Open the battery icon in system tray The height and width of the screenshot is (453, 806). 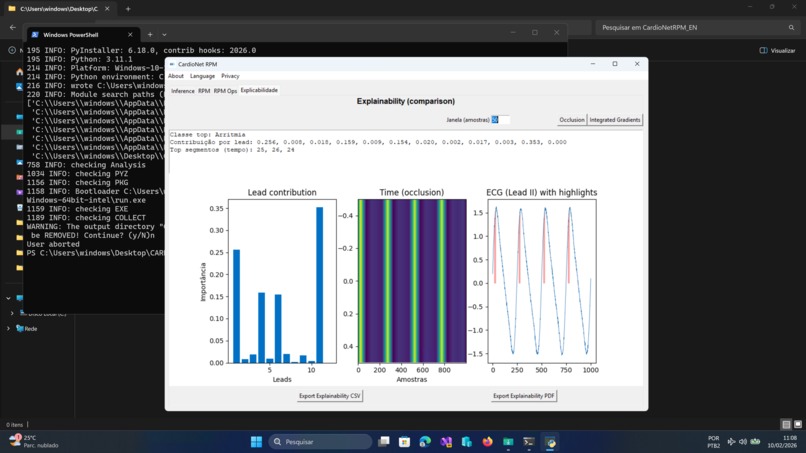[x=755, y=442]
